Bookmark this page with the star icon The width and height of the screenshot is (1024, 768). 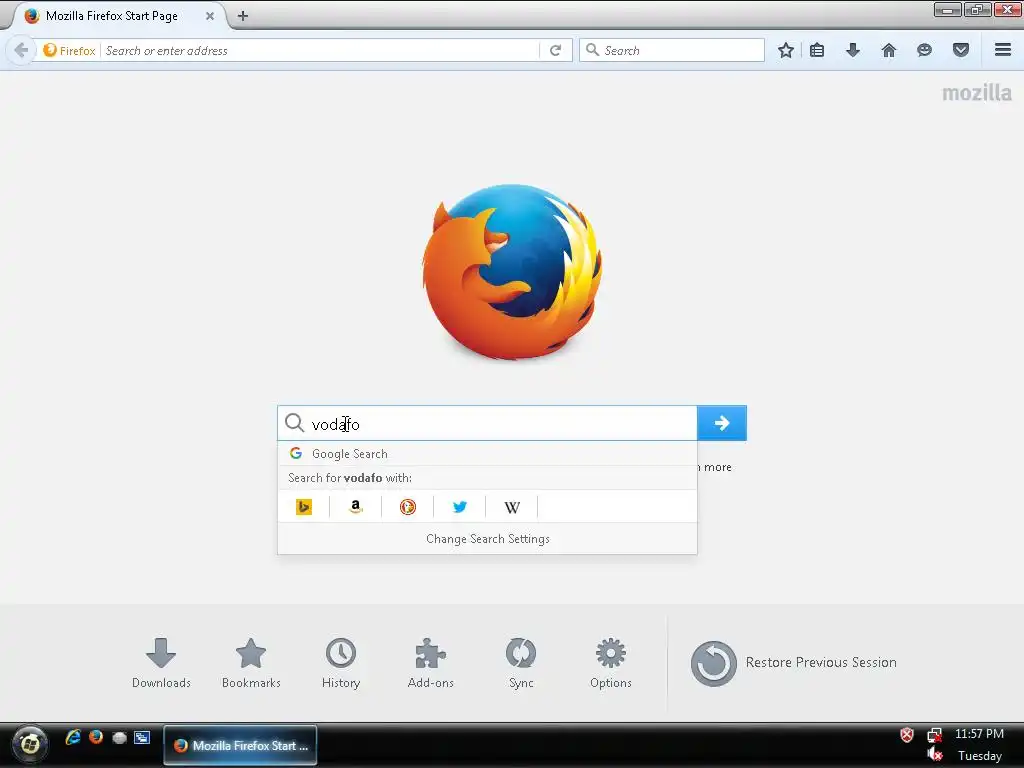click(786, 50)
